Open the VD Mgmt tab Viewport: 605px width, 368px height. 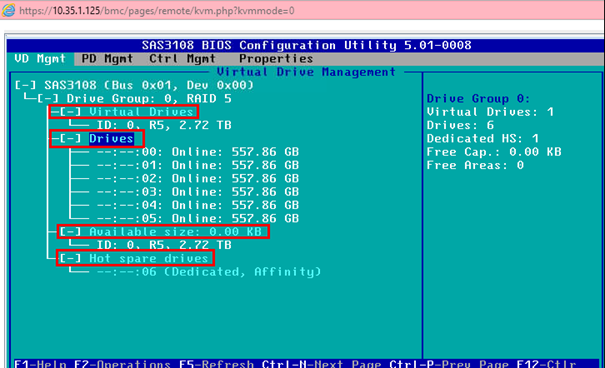[40, 59]
